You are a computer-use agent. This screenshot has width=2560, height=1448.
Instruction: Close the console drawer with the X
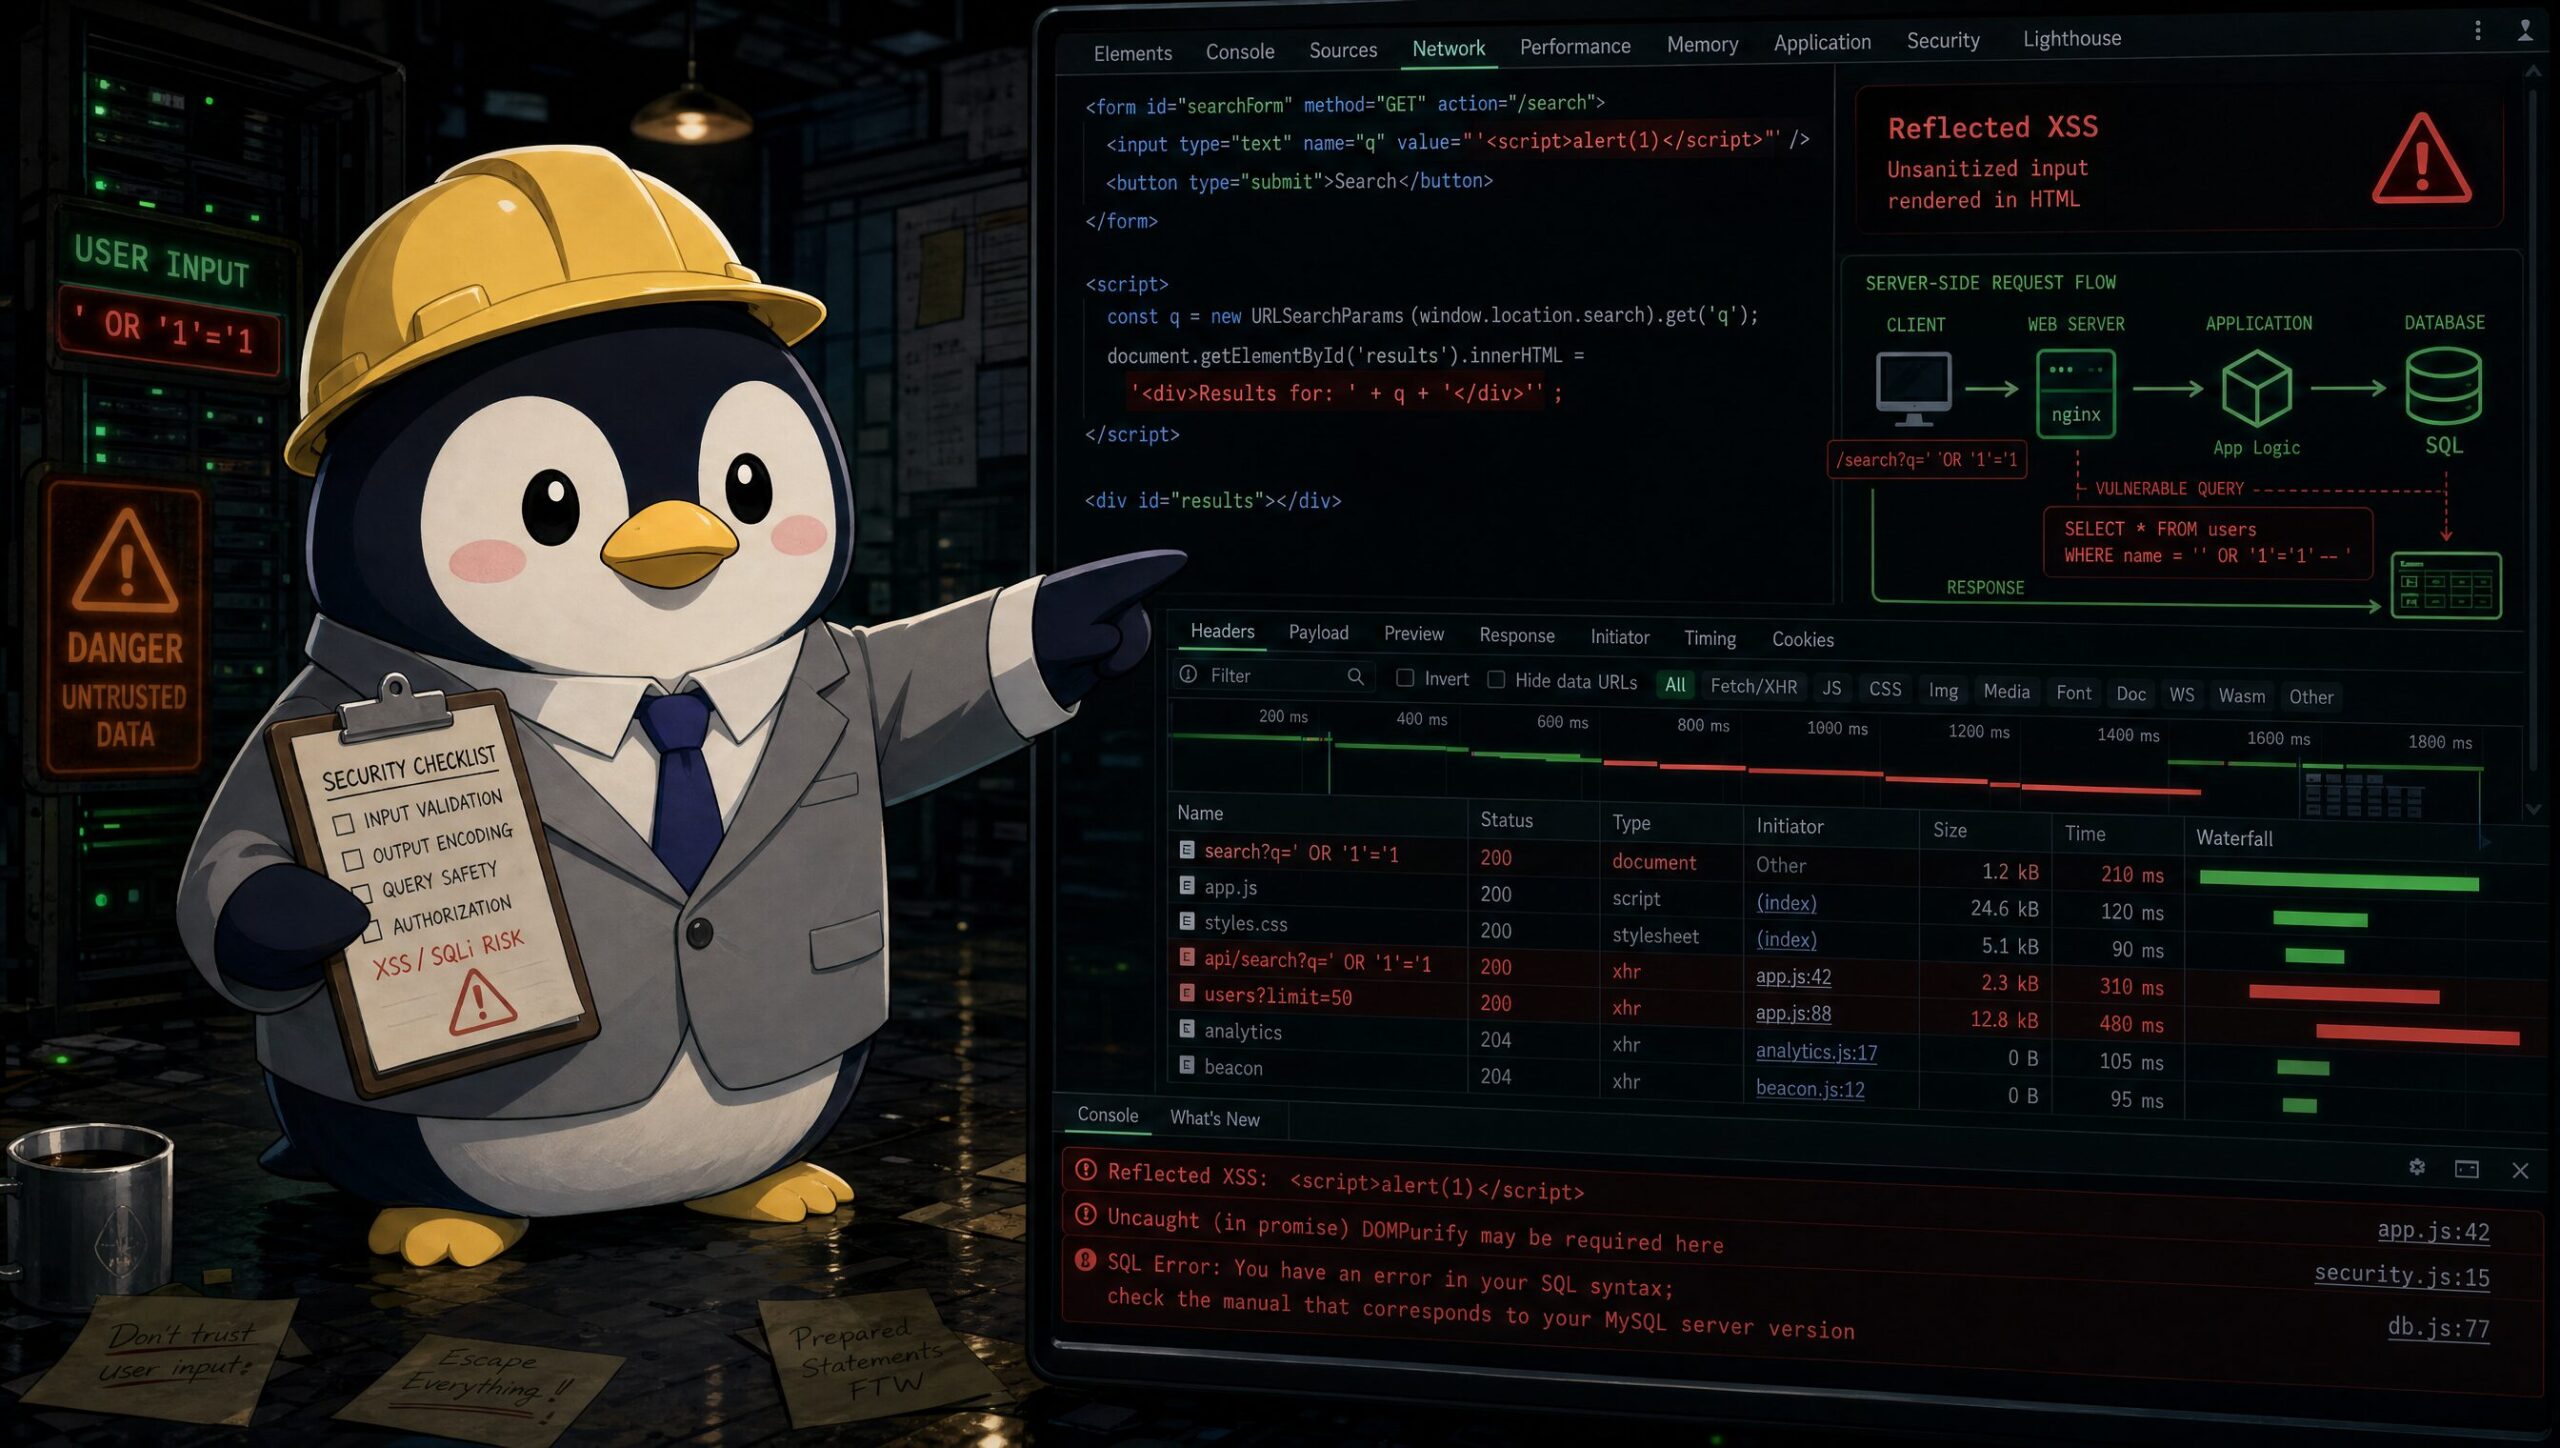[2520, 1171]
